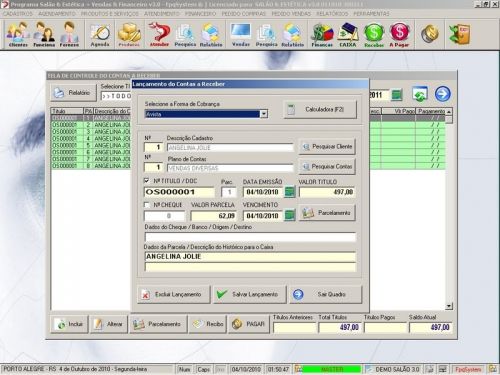Expand the Forma de Cobrança dropdown
This screenshot has height=375, width=500.
(264, 114)
